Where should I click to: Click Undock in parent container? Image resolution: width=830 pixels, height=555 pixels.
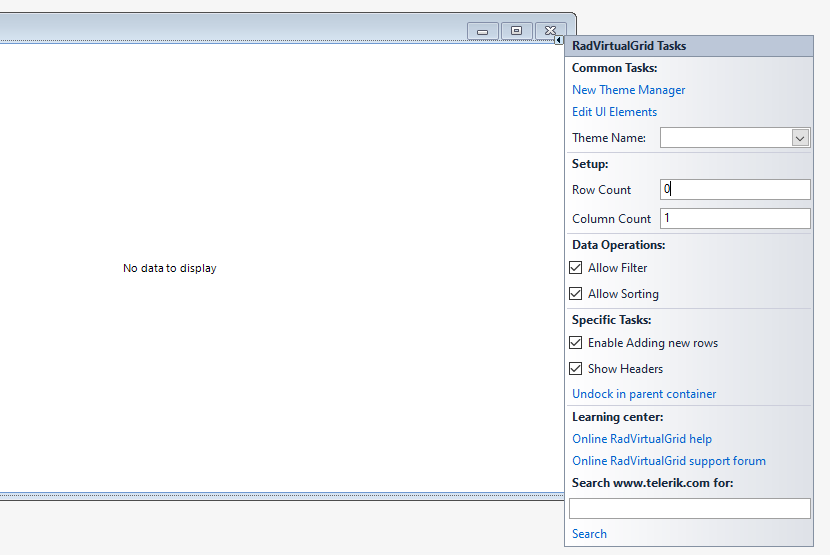(x=644, y=394)
